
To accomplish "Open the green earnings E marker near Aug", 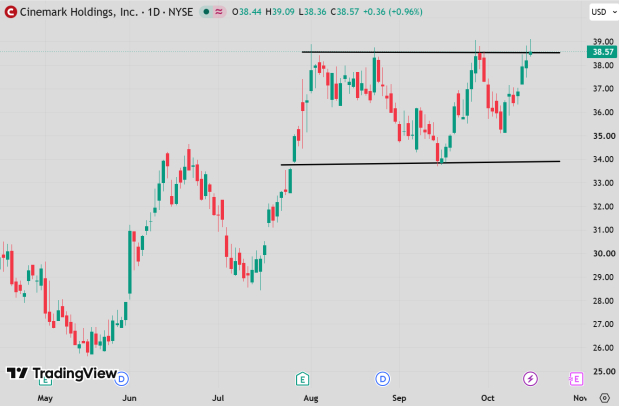I will tap(302, 379).
